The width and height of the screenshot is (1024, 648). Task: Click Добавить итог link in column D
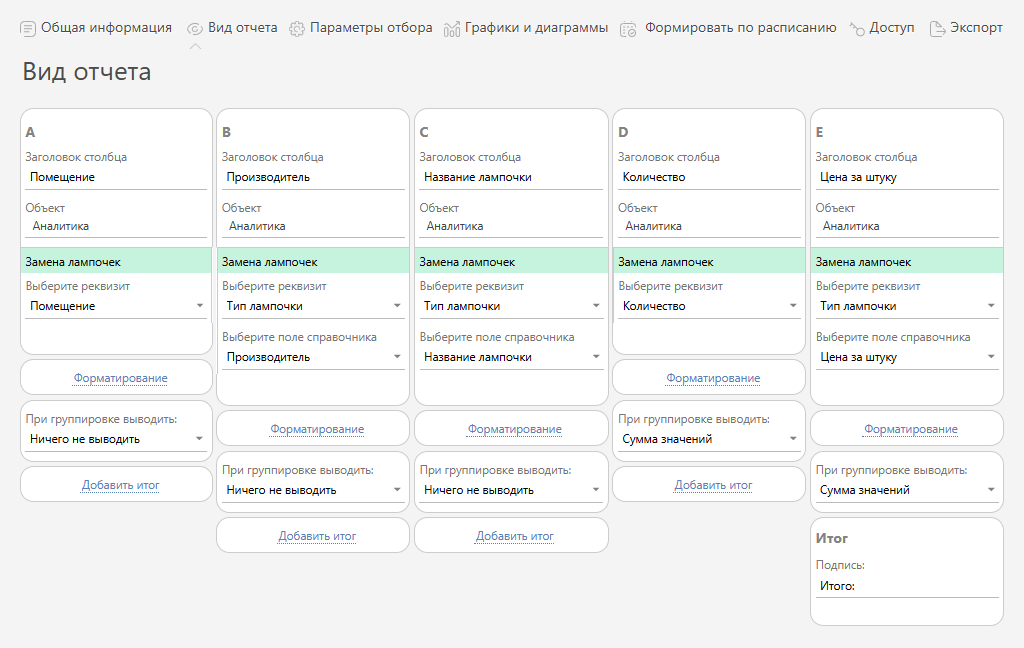[x=713, y=485]
